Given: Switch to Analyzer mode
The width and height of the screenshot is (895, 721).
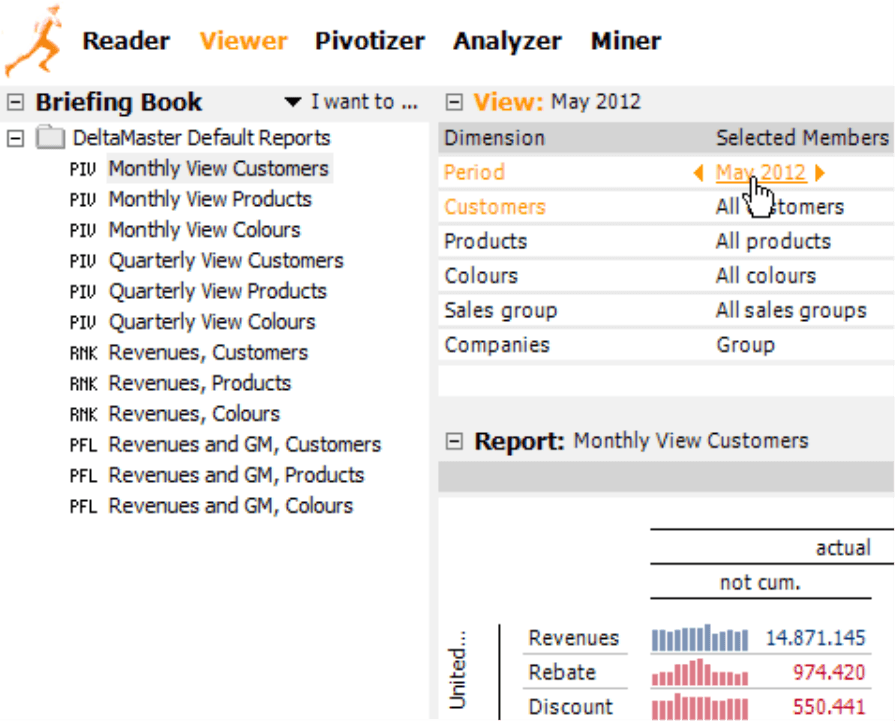Looking at the screenshot, I should [507, 41].
